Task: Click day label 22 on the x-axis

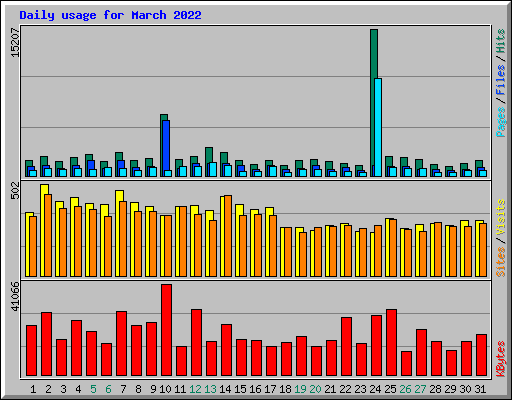Action: click(345, 389)
